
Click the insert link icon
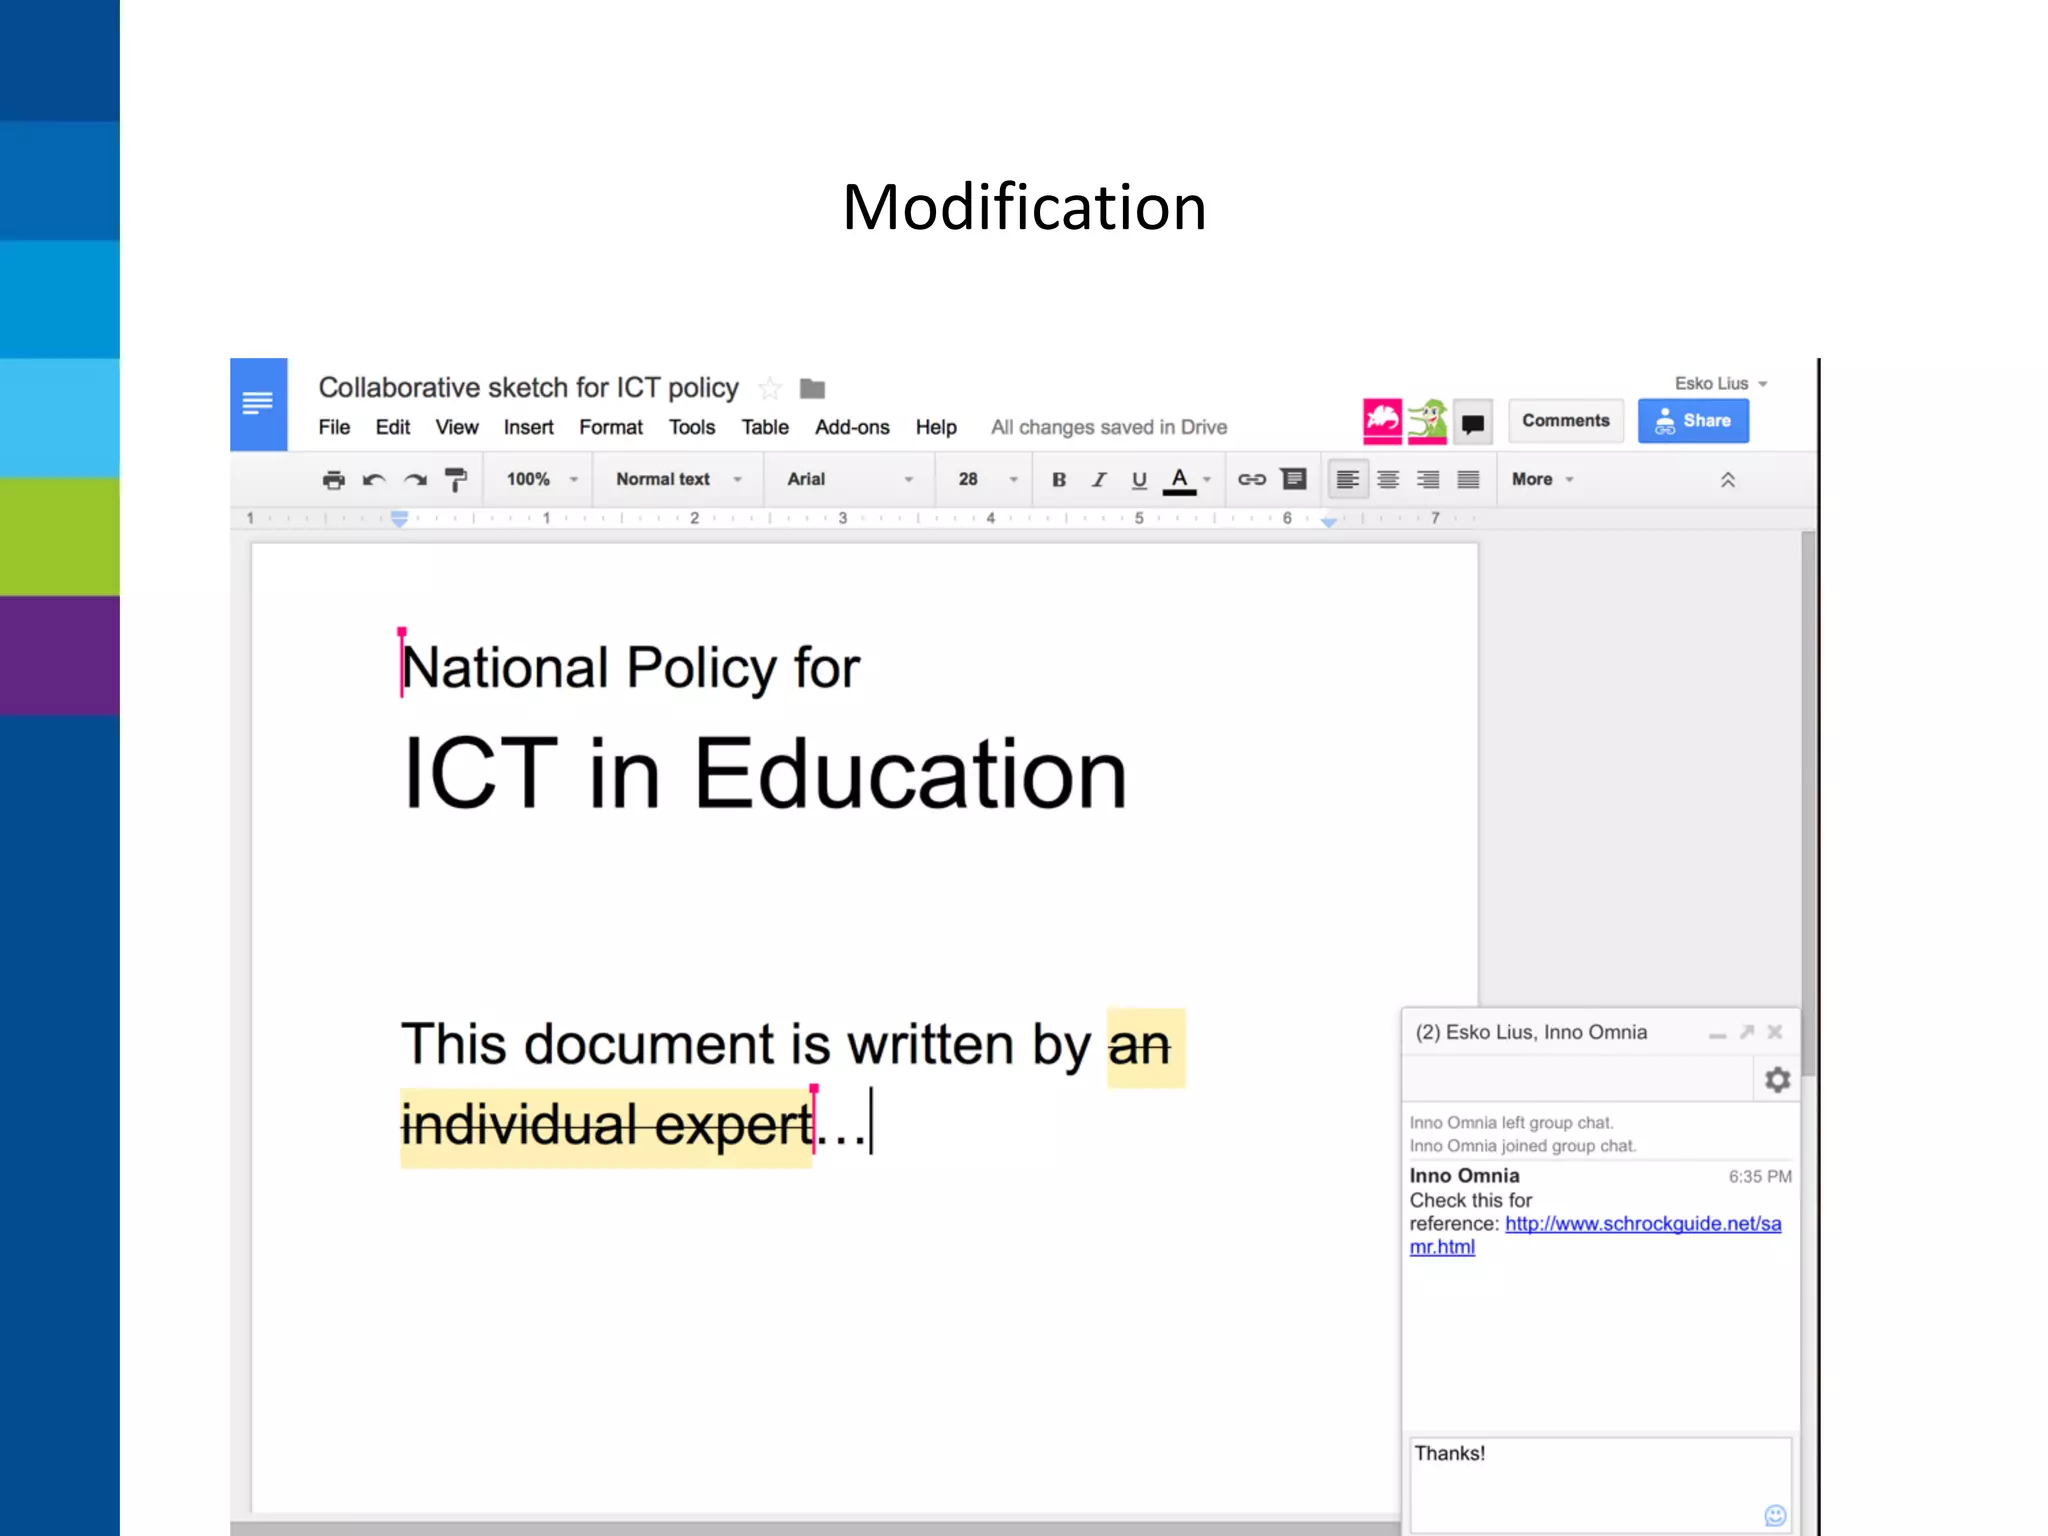pyautogui.click(x=1251, y=480)
